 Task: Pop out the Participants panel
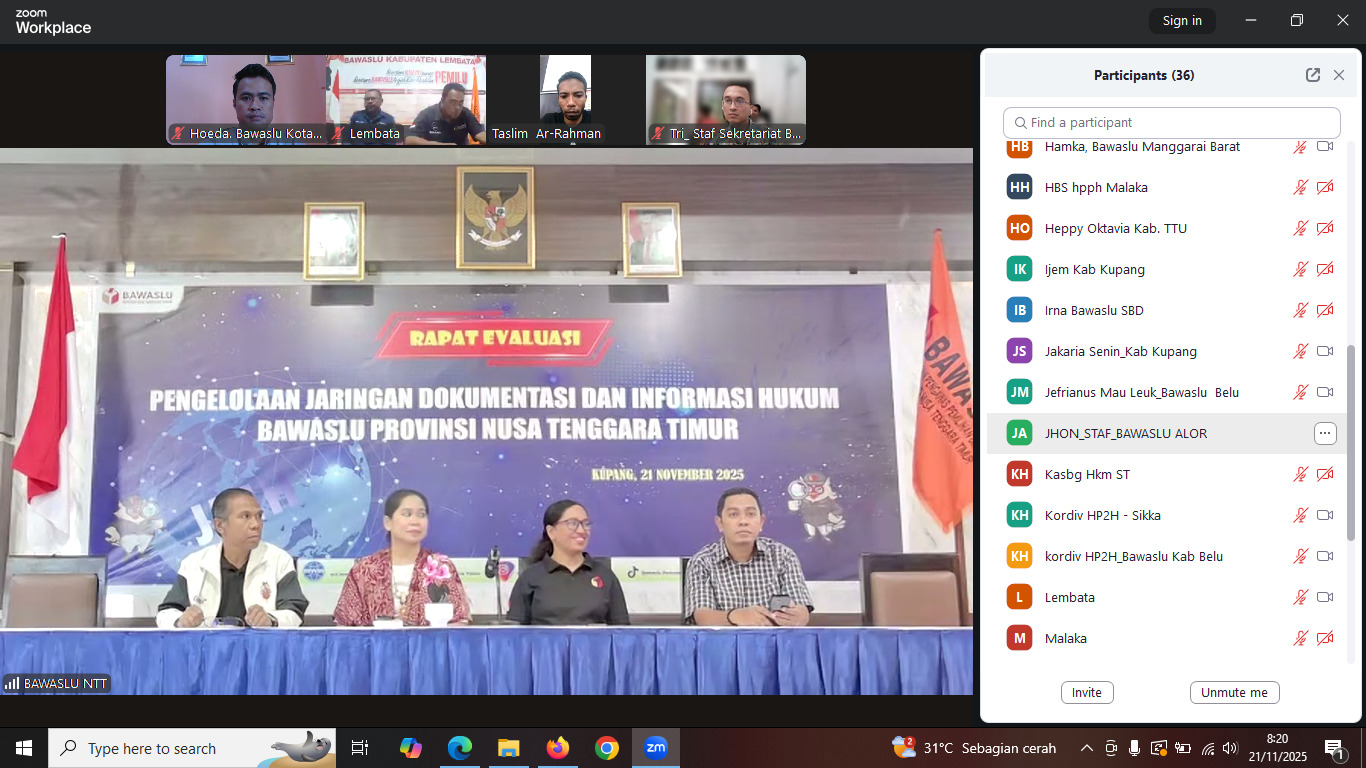1313,75
